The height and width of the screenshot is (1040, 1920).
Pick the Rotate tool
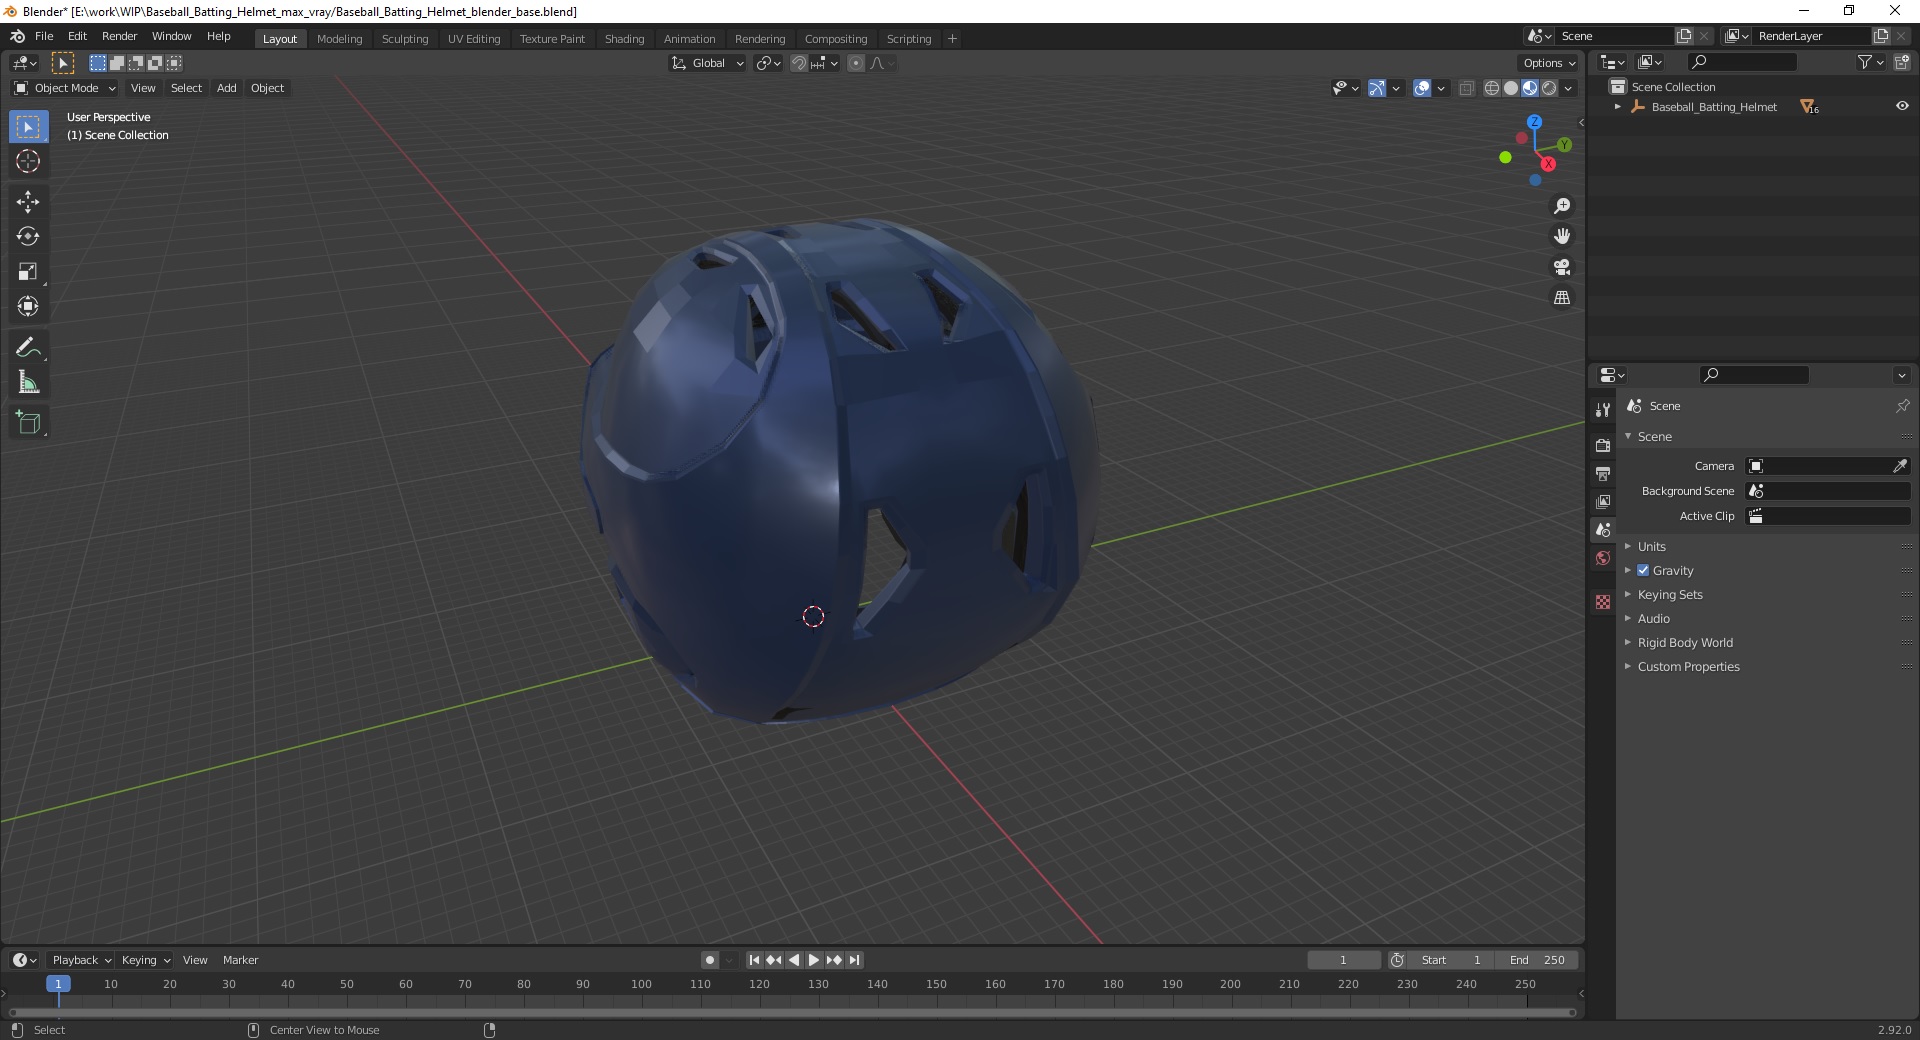[28, 237]
